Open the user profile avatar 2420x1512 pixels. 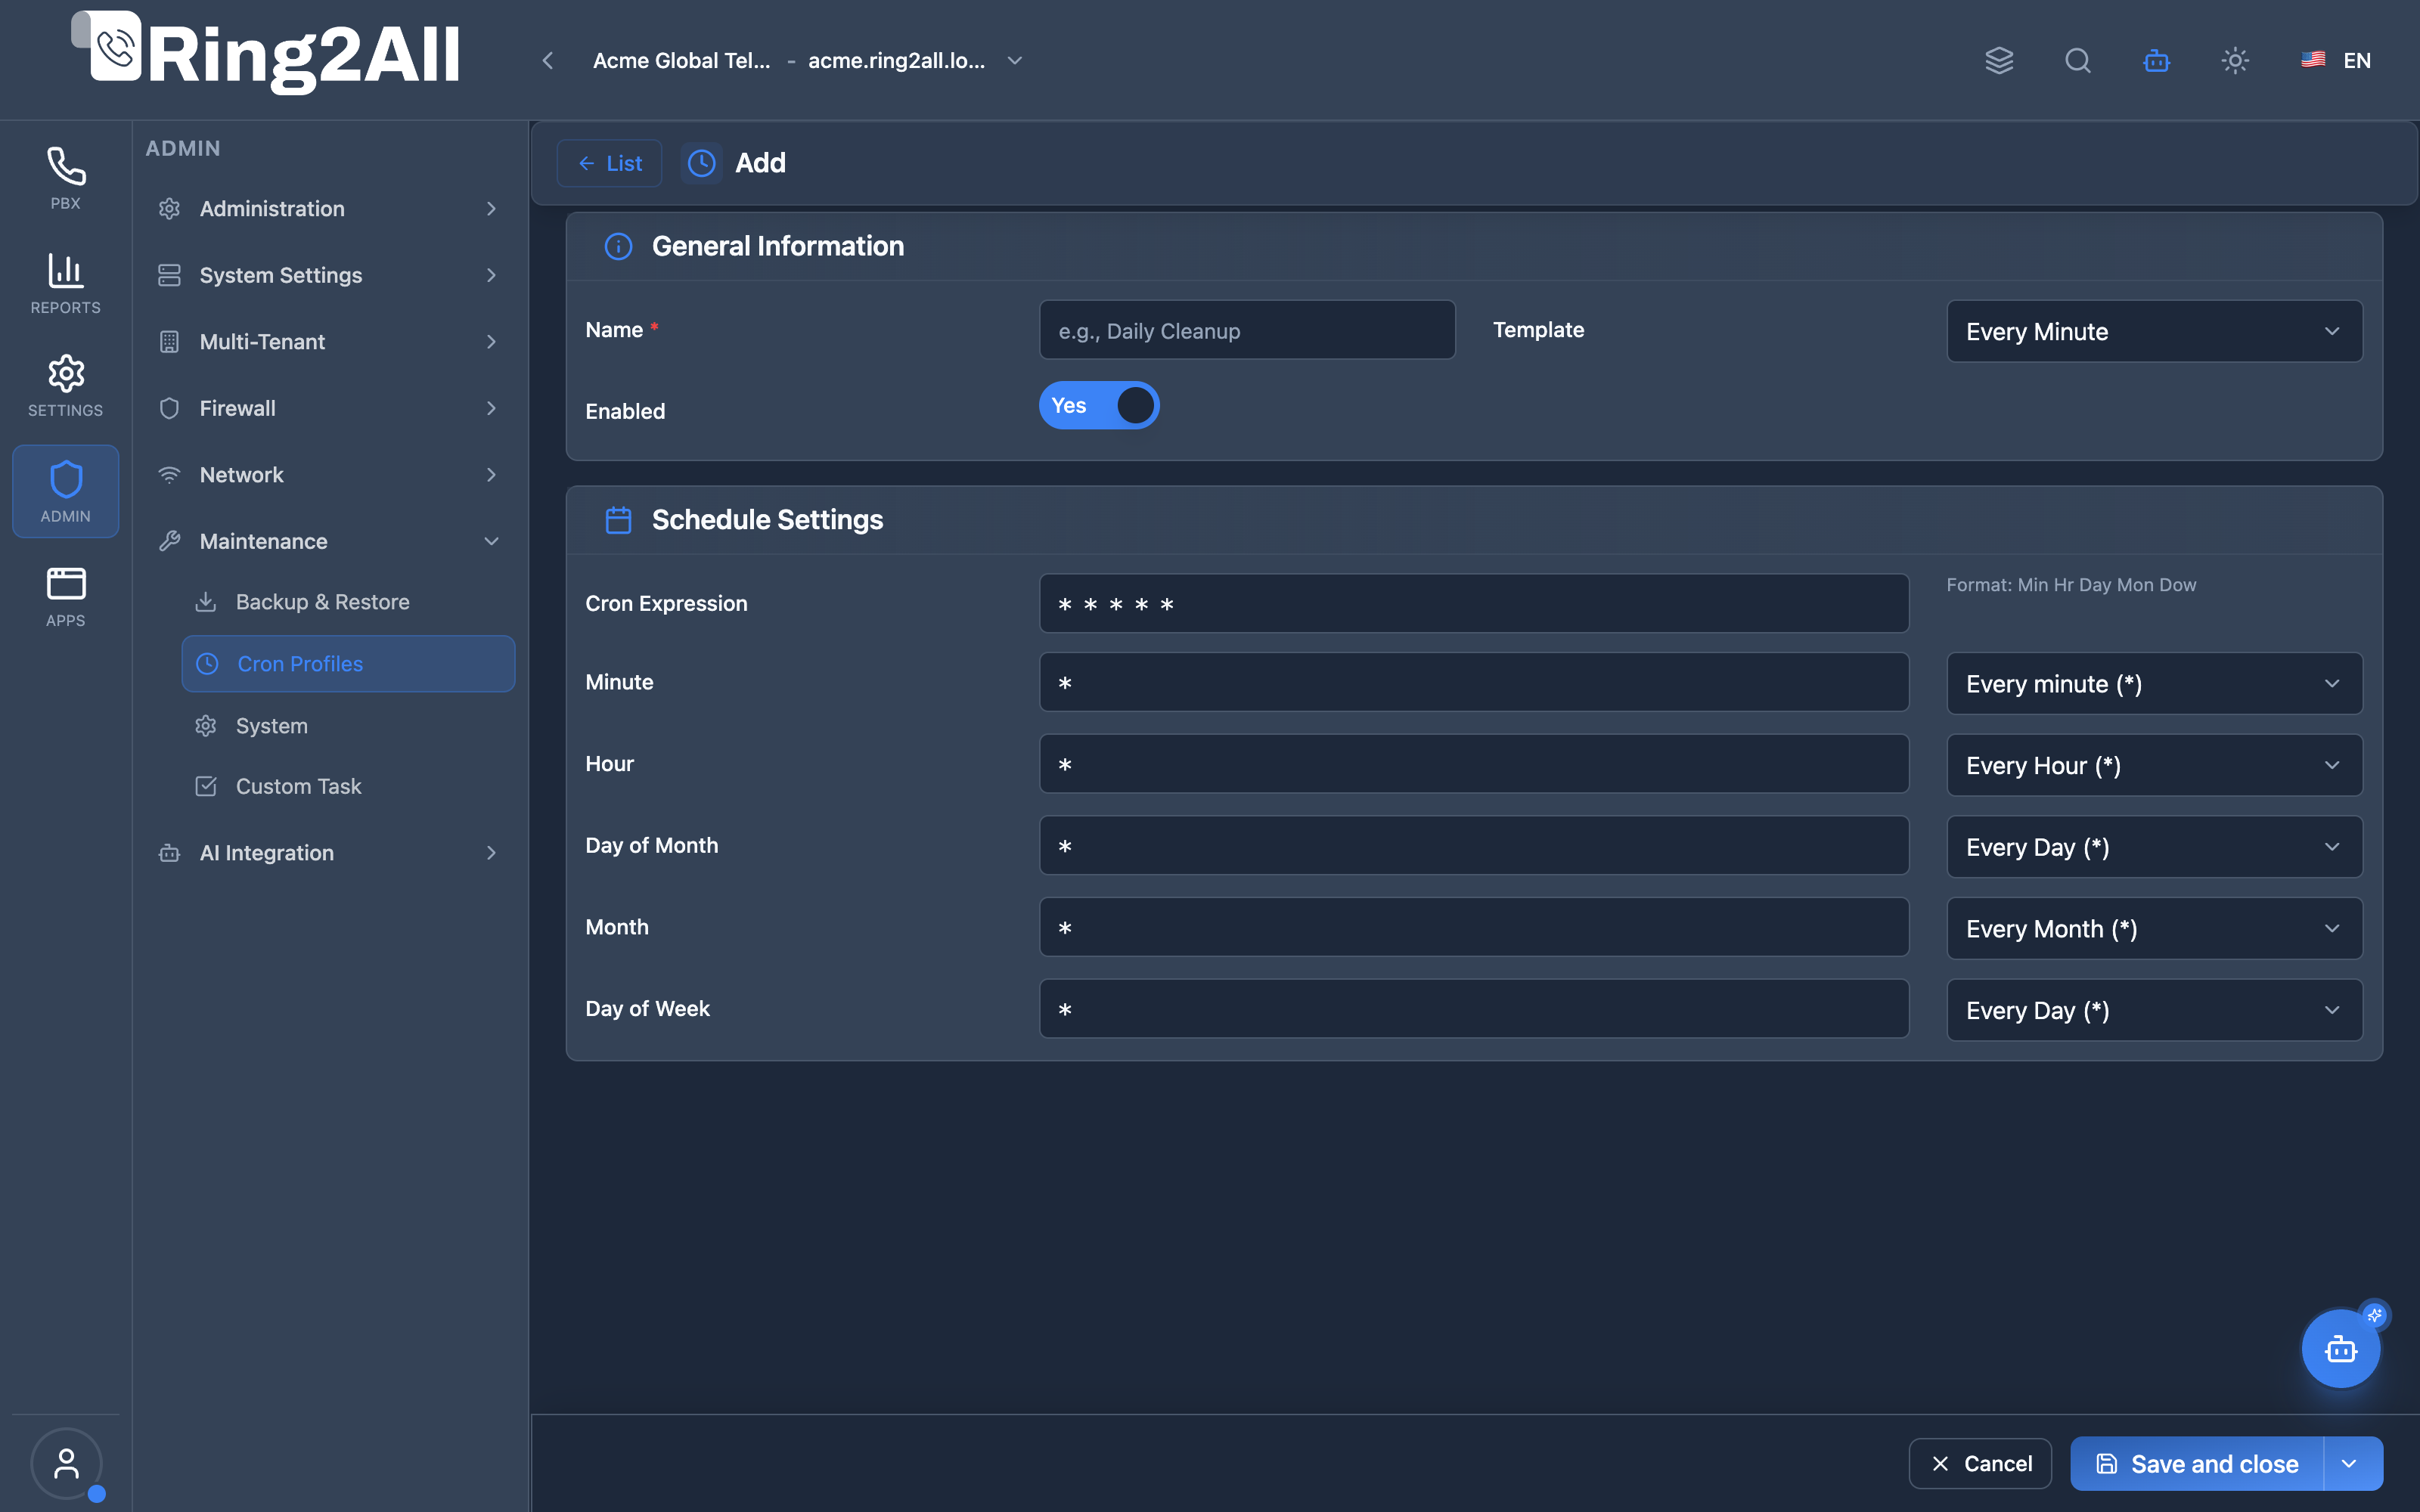pos(66,1463)
